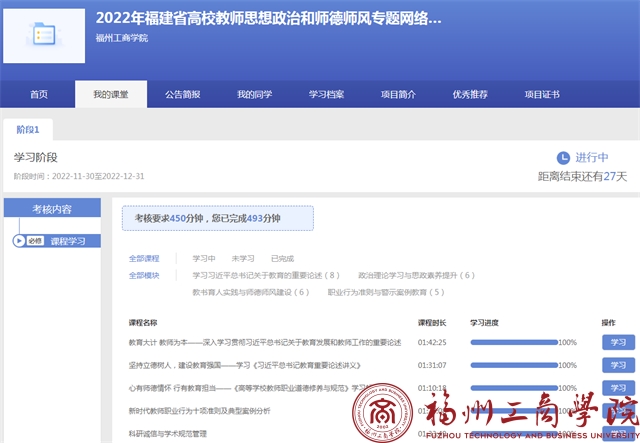The width and height of the screenshot is (640, 443).
Task: View the 项目简介 tab
Action: point(398,94)
